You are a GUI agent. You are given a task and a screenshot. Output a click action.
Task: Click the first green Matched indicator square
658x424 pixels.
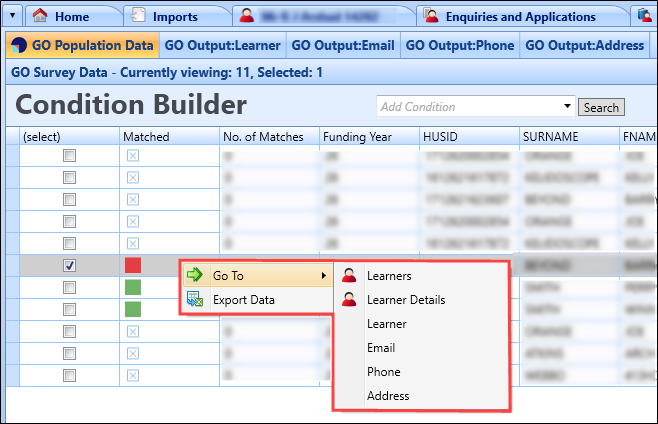click(133, 288)
